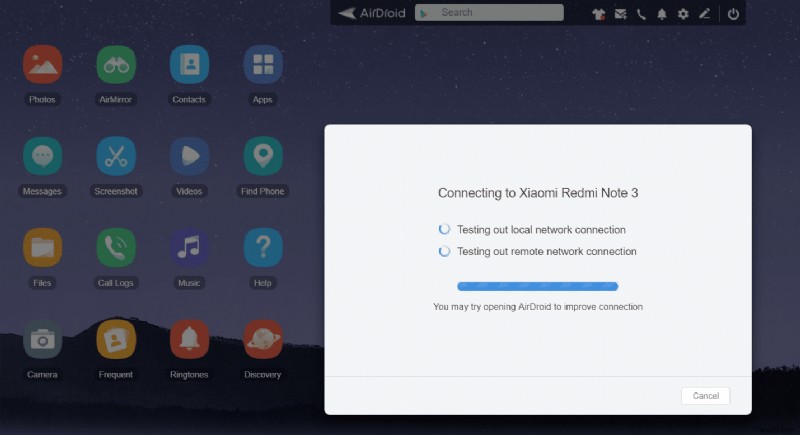Click the remote network spinner indicator
The height and width of the screenshot is (435, 800).
pyautogui.click(x=444, y=251)
